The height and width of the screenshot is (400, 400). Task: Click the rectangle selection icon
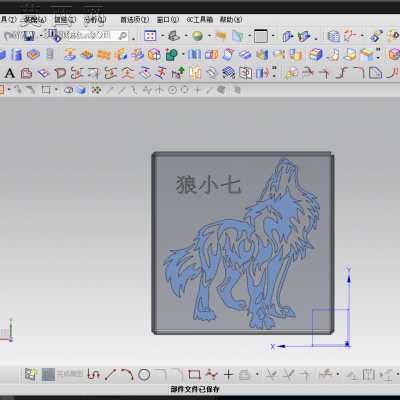pyautogui.click(x=46, y=90)
